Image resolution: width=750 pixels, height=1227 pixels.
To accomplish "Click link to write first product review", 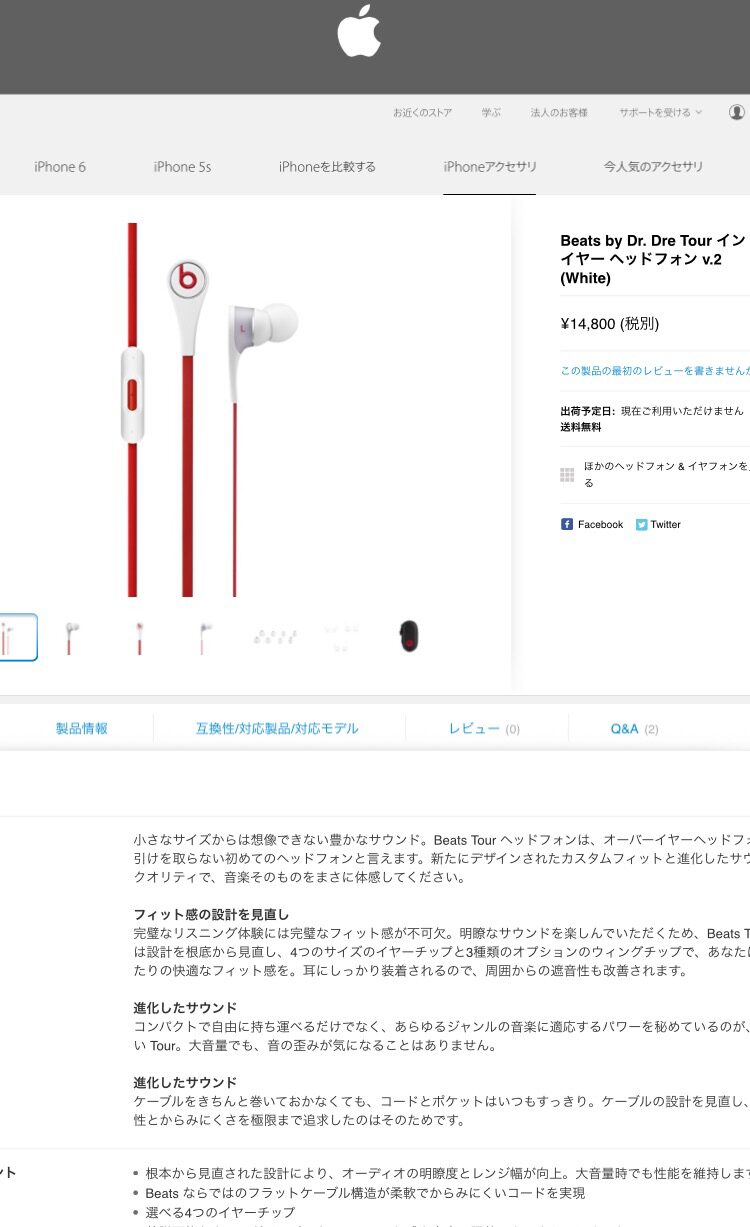I will [655, 370].
